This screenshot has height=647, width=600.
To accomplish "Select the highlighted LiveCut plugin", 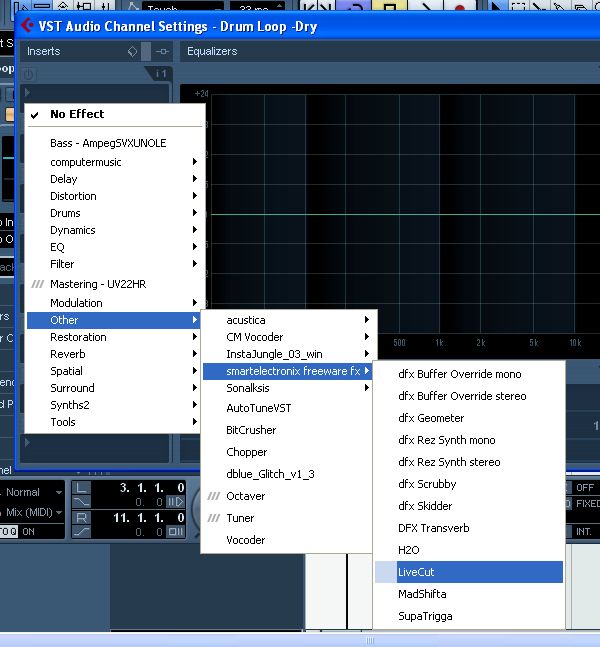I will point(469,572).
